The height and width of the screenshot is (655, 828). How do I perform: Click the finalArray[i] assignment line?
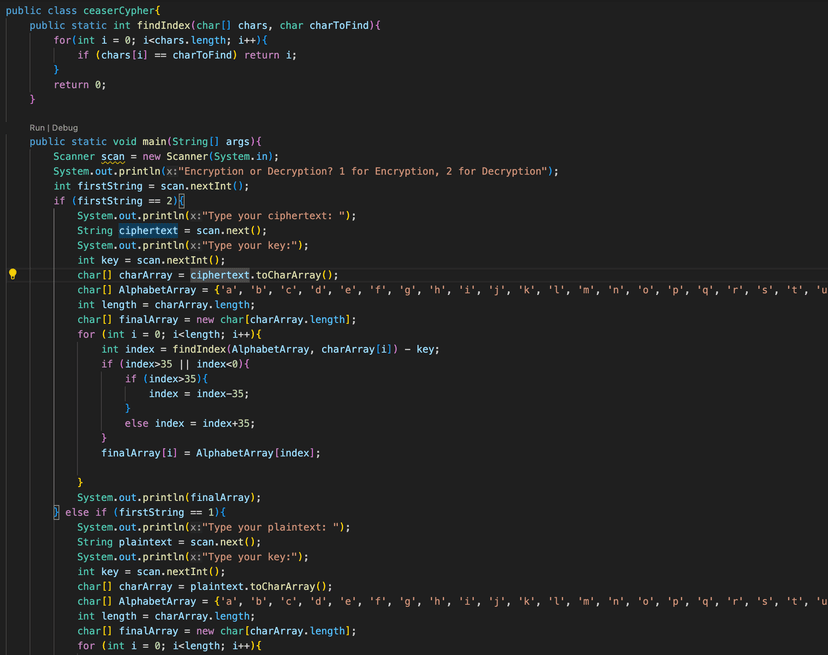[x=211, y=453]
